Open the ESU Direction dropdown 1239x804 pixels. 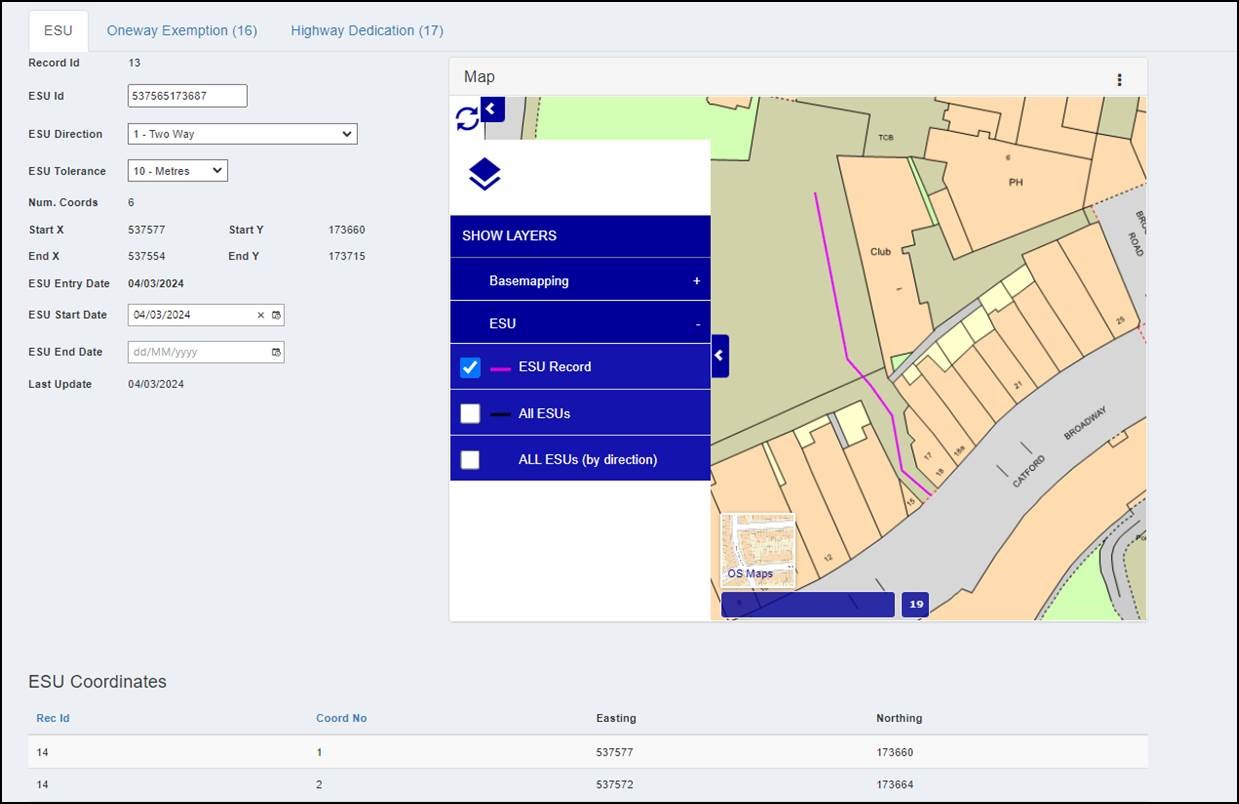click(243, 134)
